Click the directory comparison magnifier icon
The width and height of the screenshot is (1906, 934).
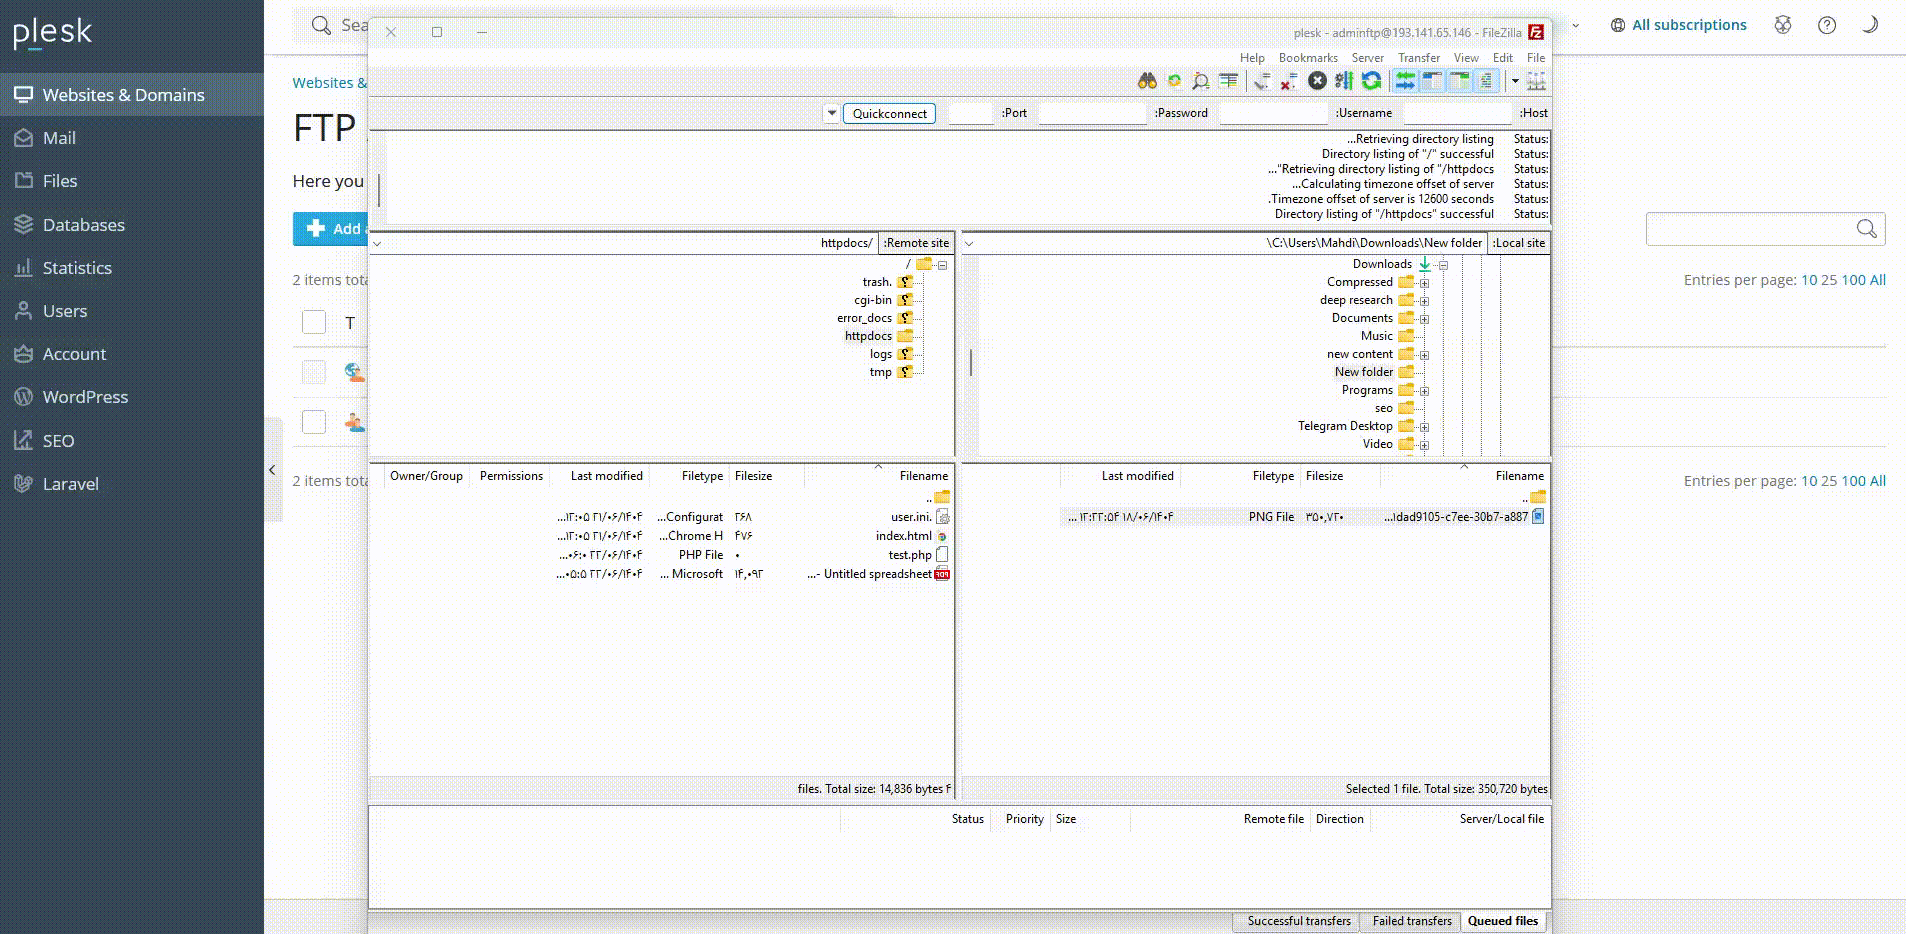1201,81
